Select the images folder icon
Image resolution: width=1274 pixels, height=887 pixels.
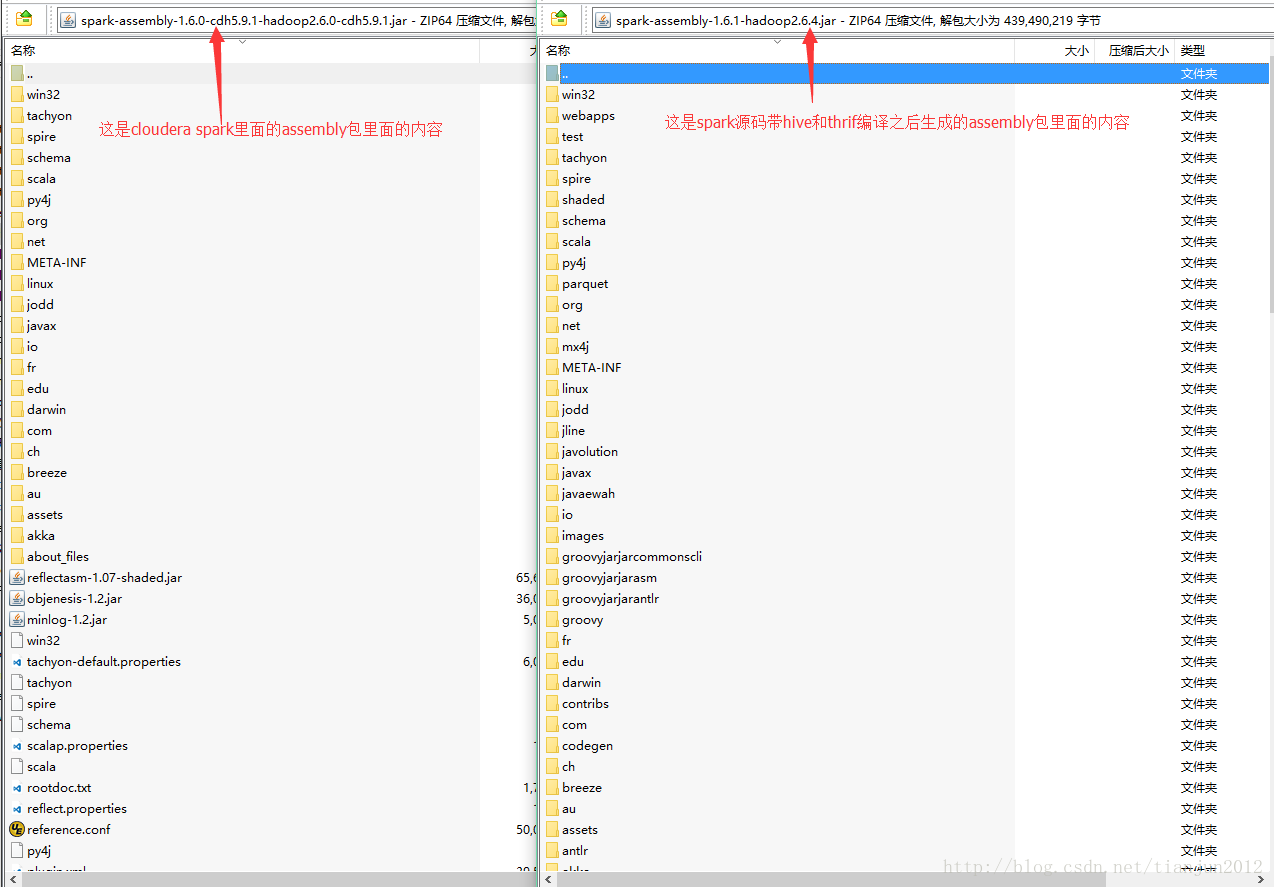coord(552,535)
